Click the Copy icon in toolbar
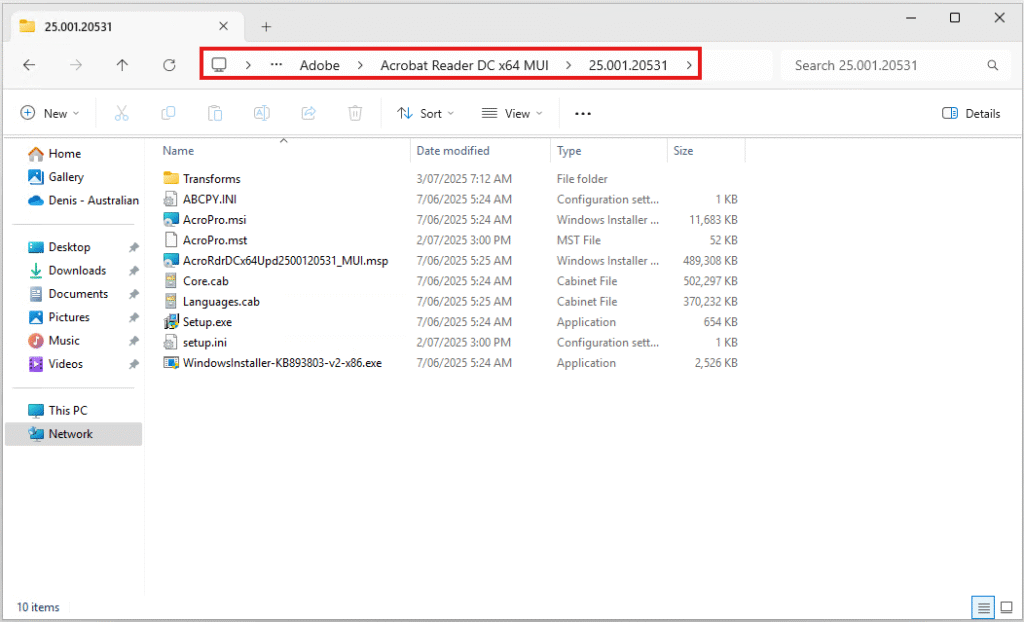Image resolution: width=1024 pixels, height=622 pixels. (x=168, y=114)
